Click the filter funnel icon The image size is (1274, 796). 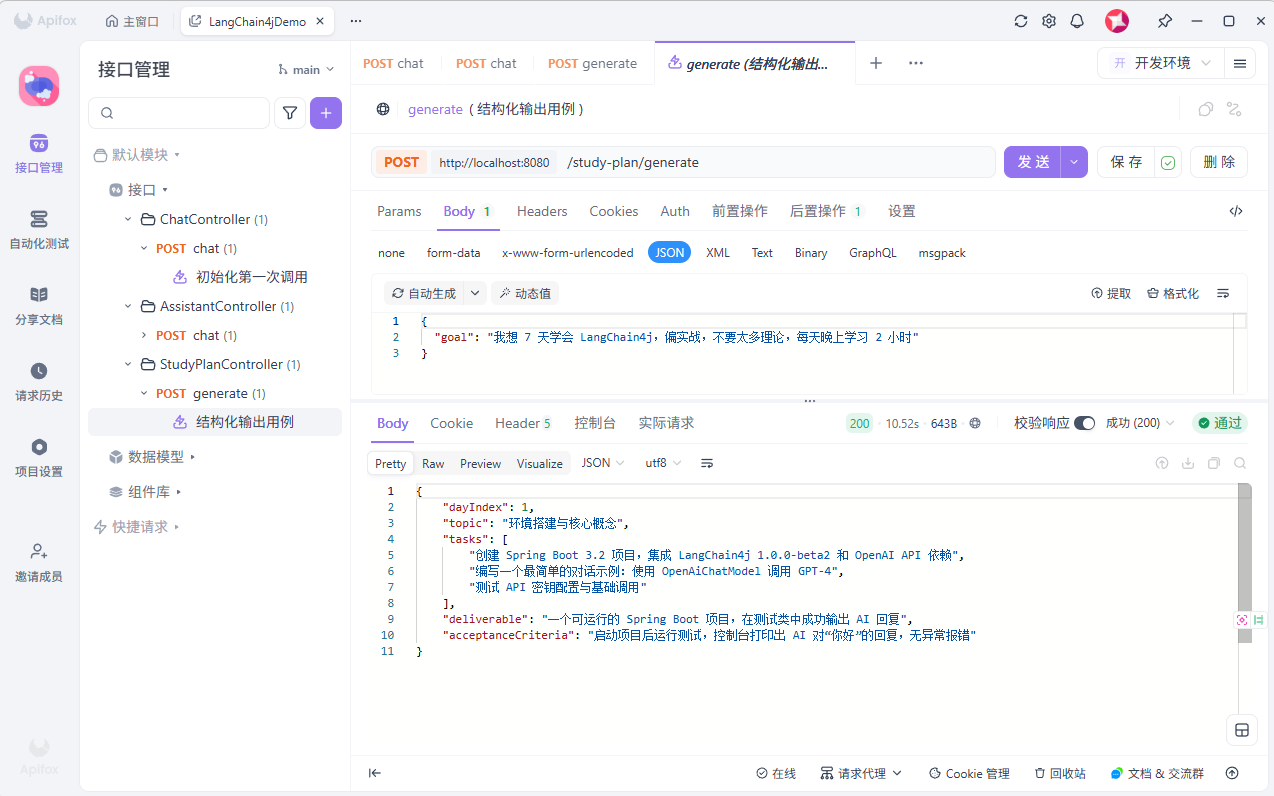pyautogui.click(x=290, y=113)
